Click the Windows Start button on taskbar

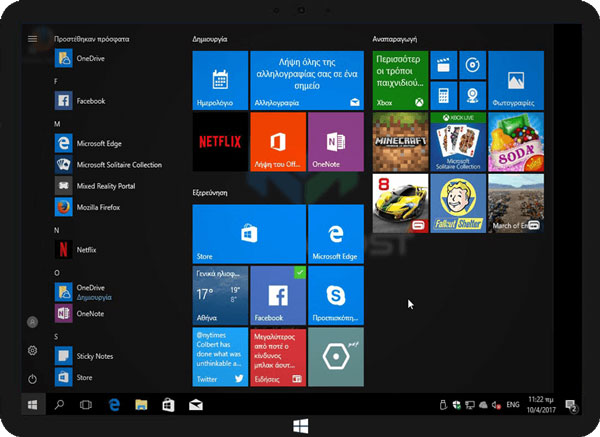[x=33, y=404]
